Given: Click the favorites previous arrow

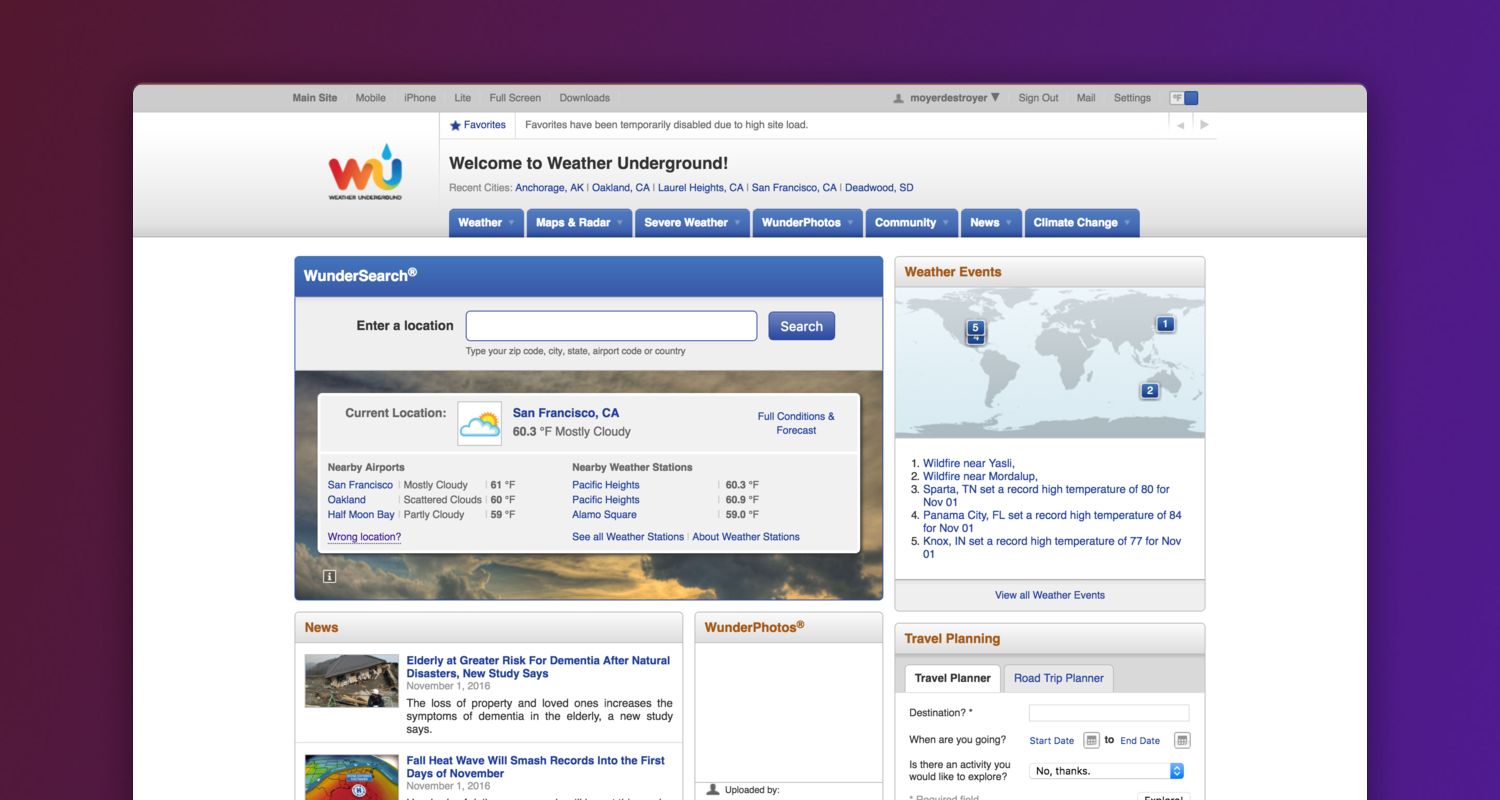Looking at the screenshot, I should (x=1180, y=125).
